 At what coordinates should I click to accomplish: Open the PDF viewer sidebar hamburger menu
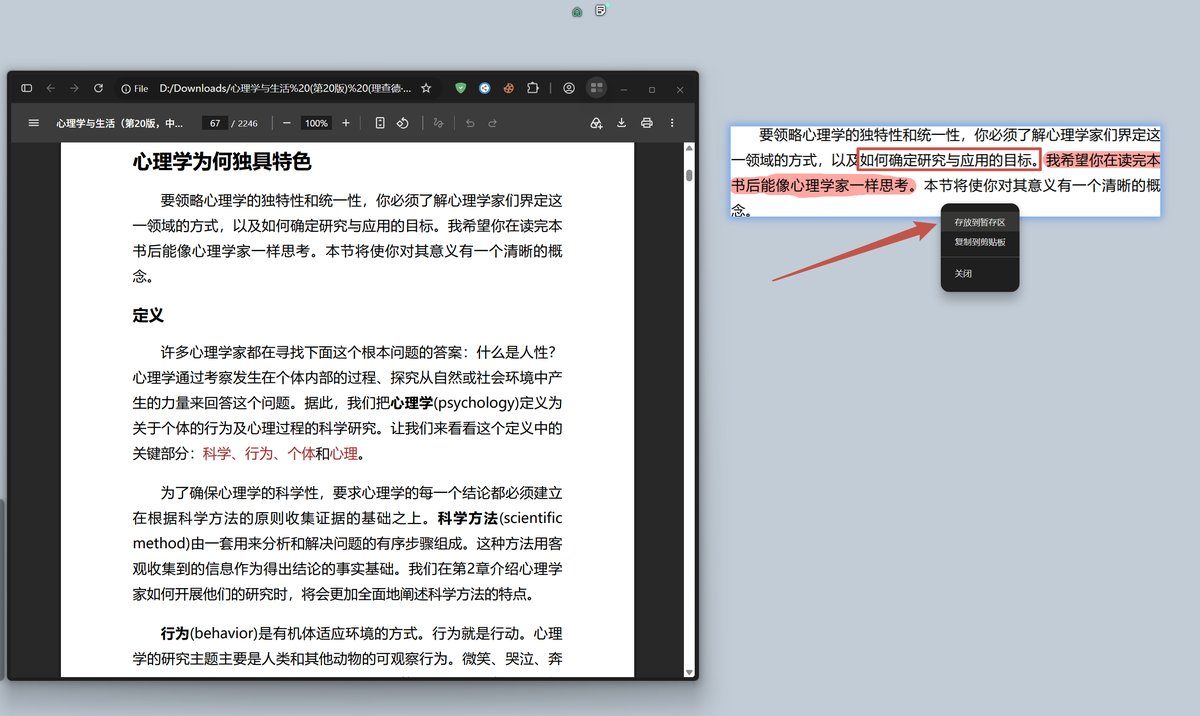click(x=33, y=123)
